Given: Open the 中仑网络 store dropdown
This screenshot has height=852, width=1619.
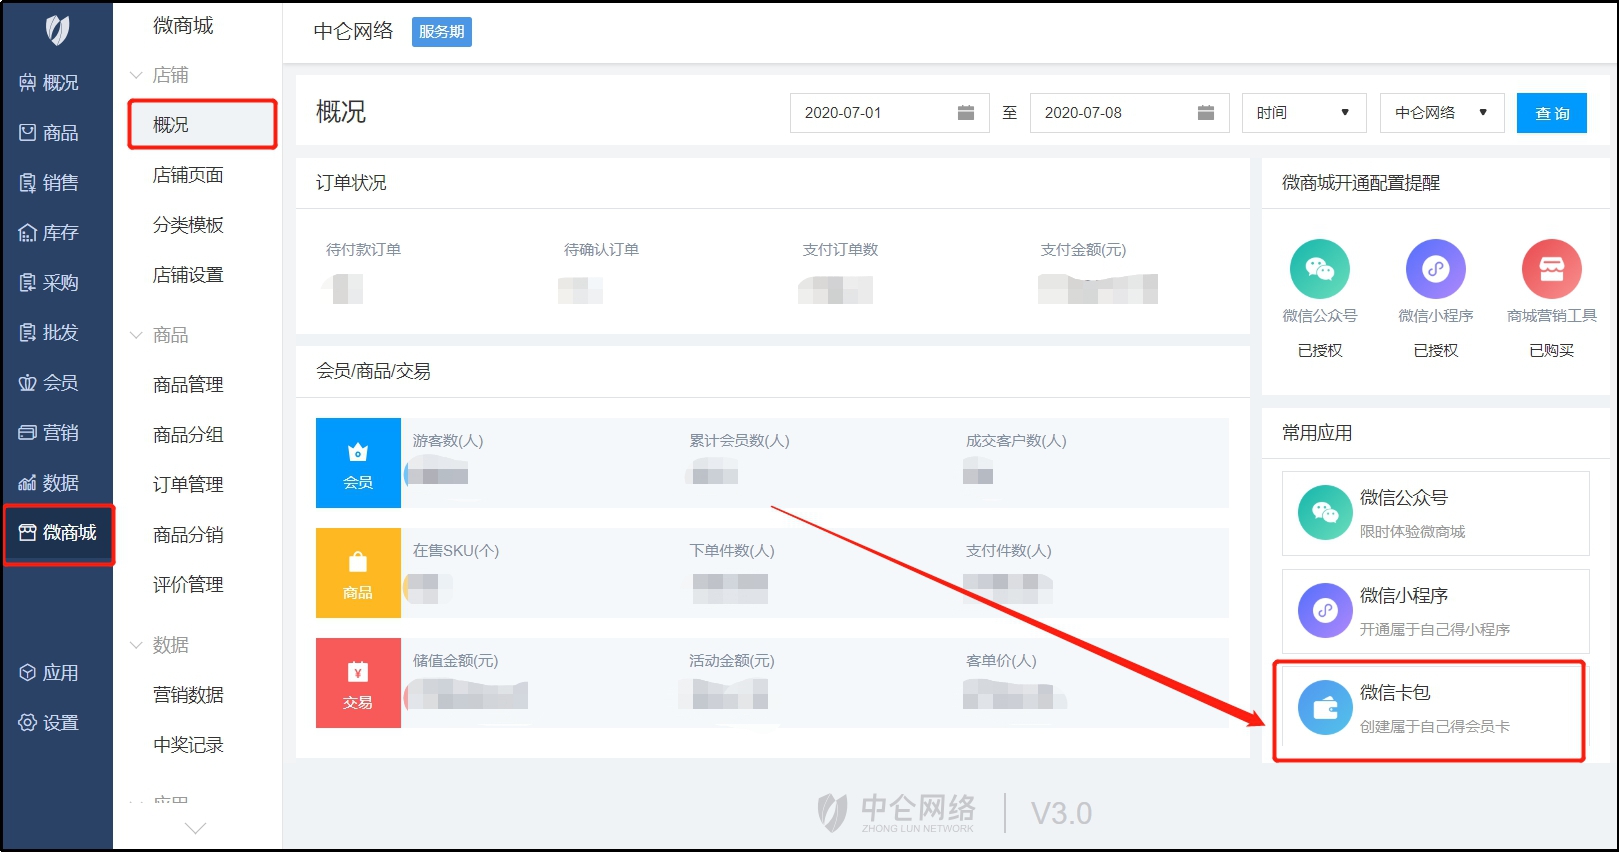Looking at the screenshot, I should tap(1441, 113).
